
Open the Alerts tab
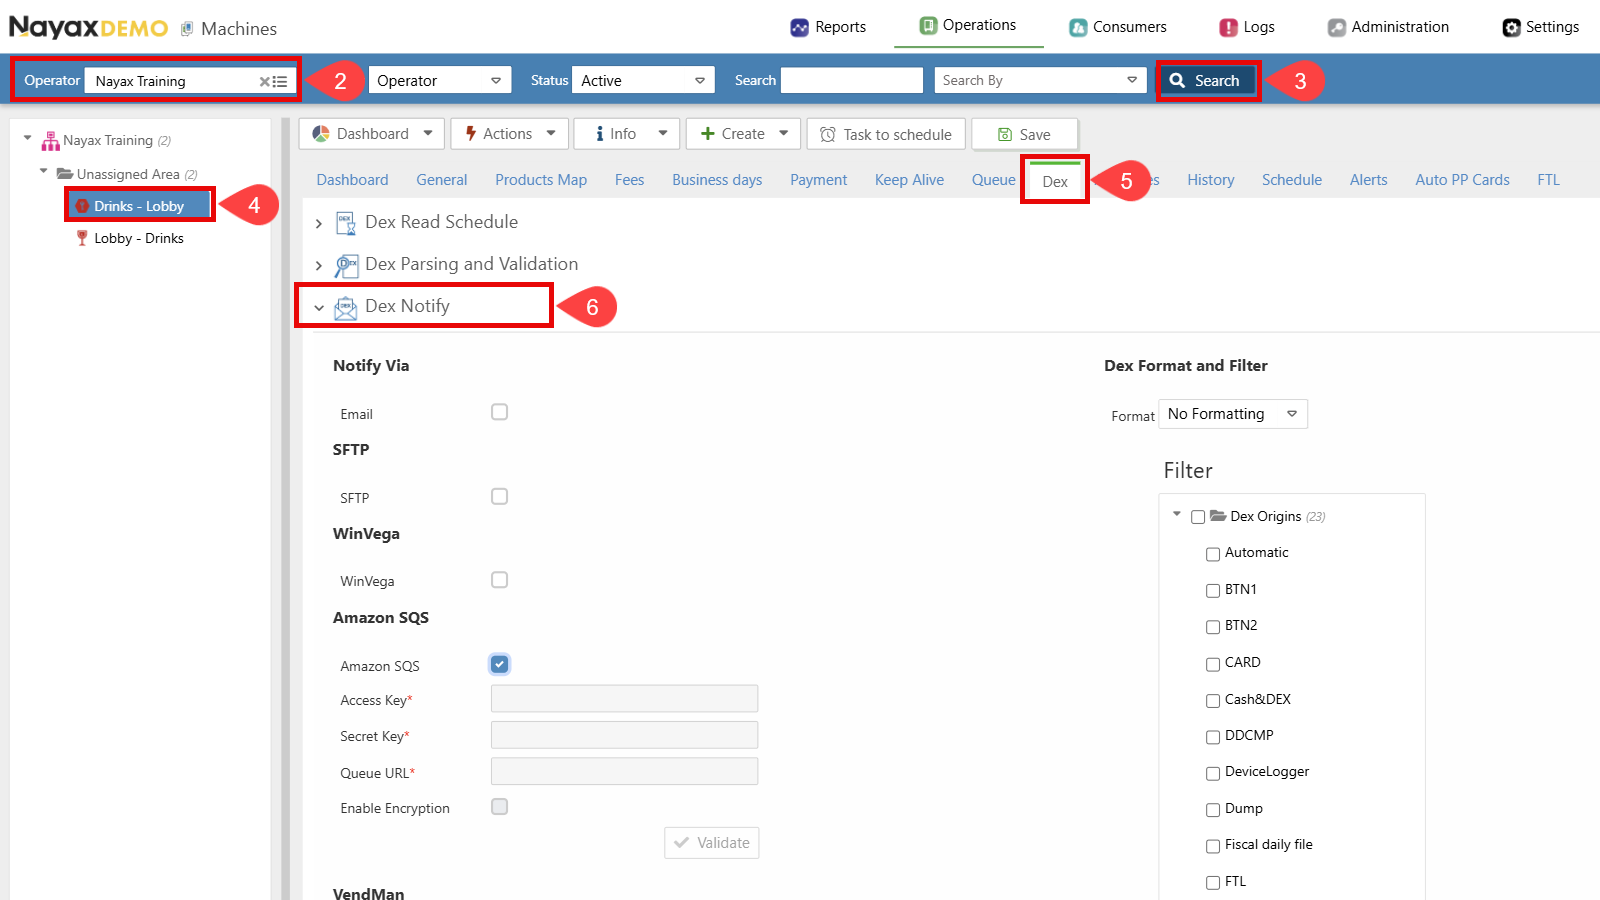pyautogui.click(x=1369, y=180)
